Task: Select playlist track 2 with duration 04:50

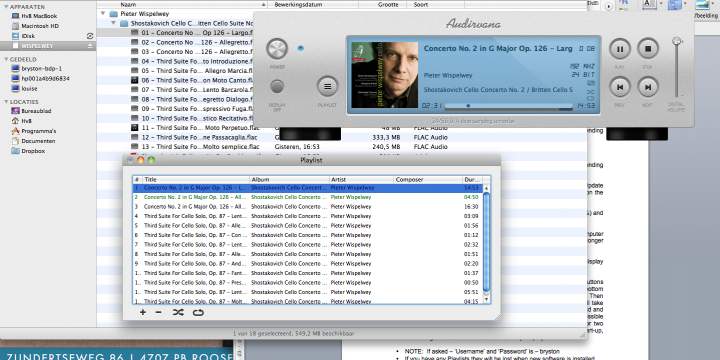Action: click(x=308, y=197)
